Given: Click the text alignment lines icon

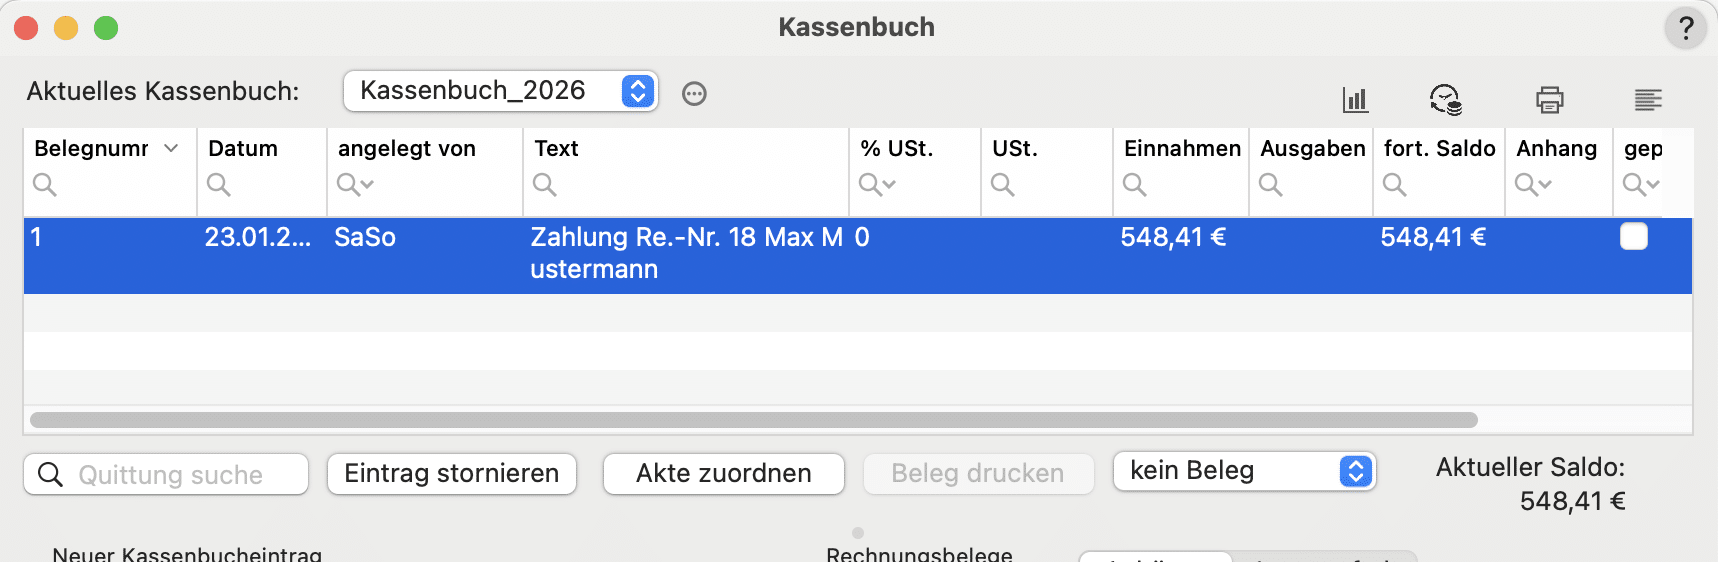Looking at the screenshot, I should point(1647,99).
